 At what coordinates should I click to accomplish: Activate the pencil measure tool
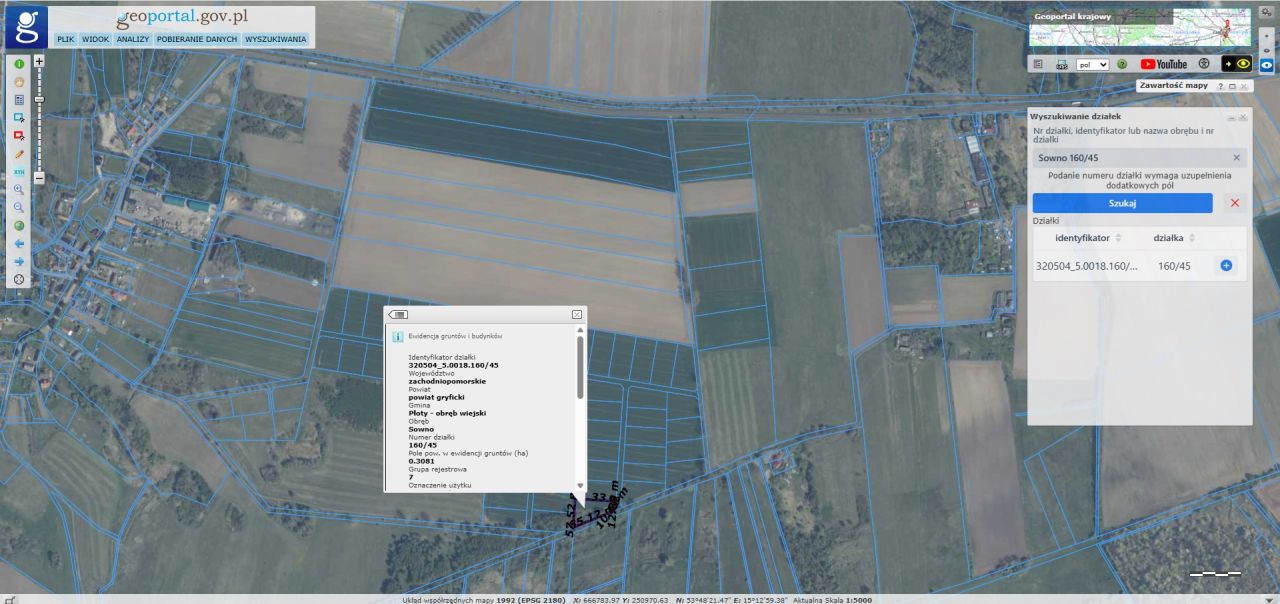(x=19, y=154)
